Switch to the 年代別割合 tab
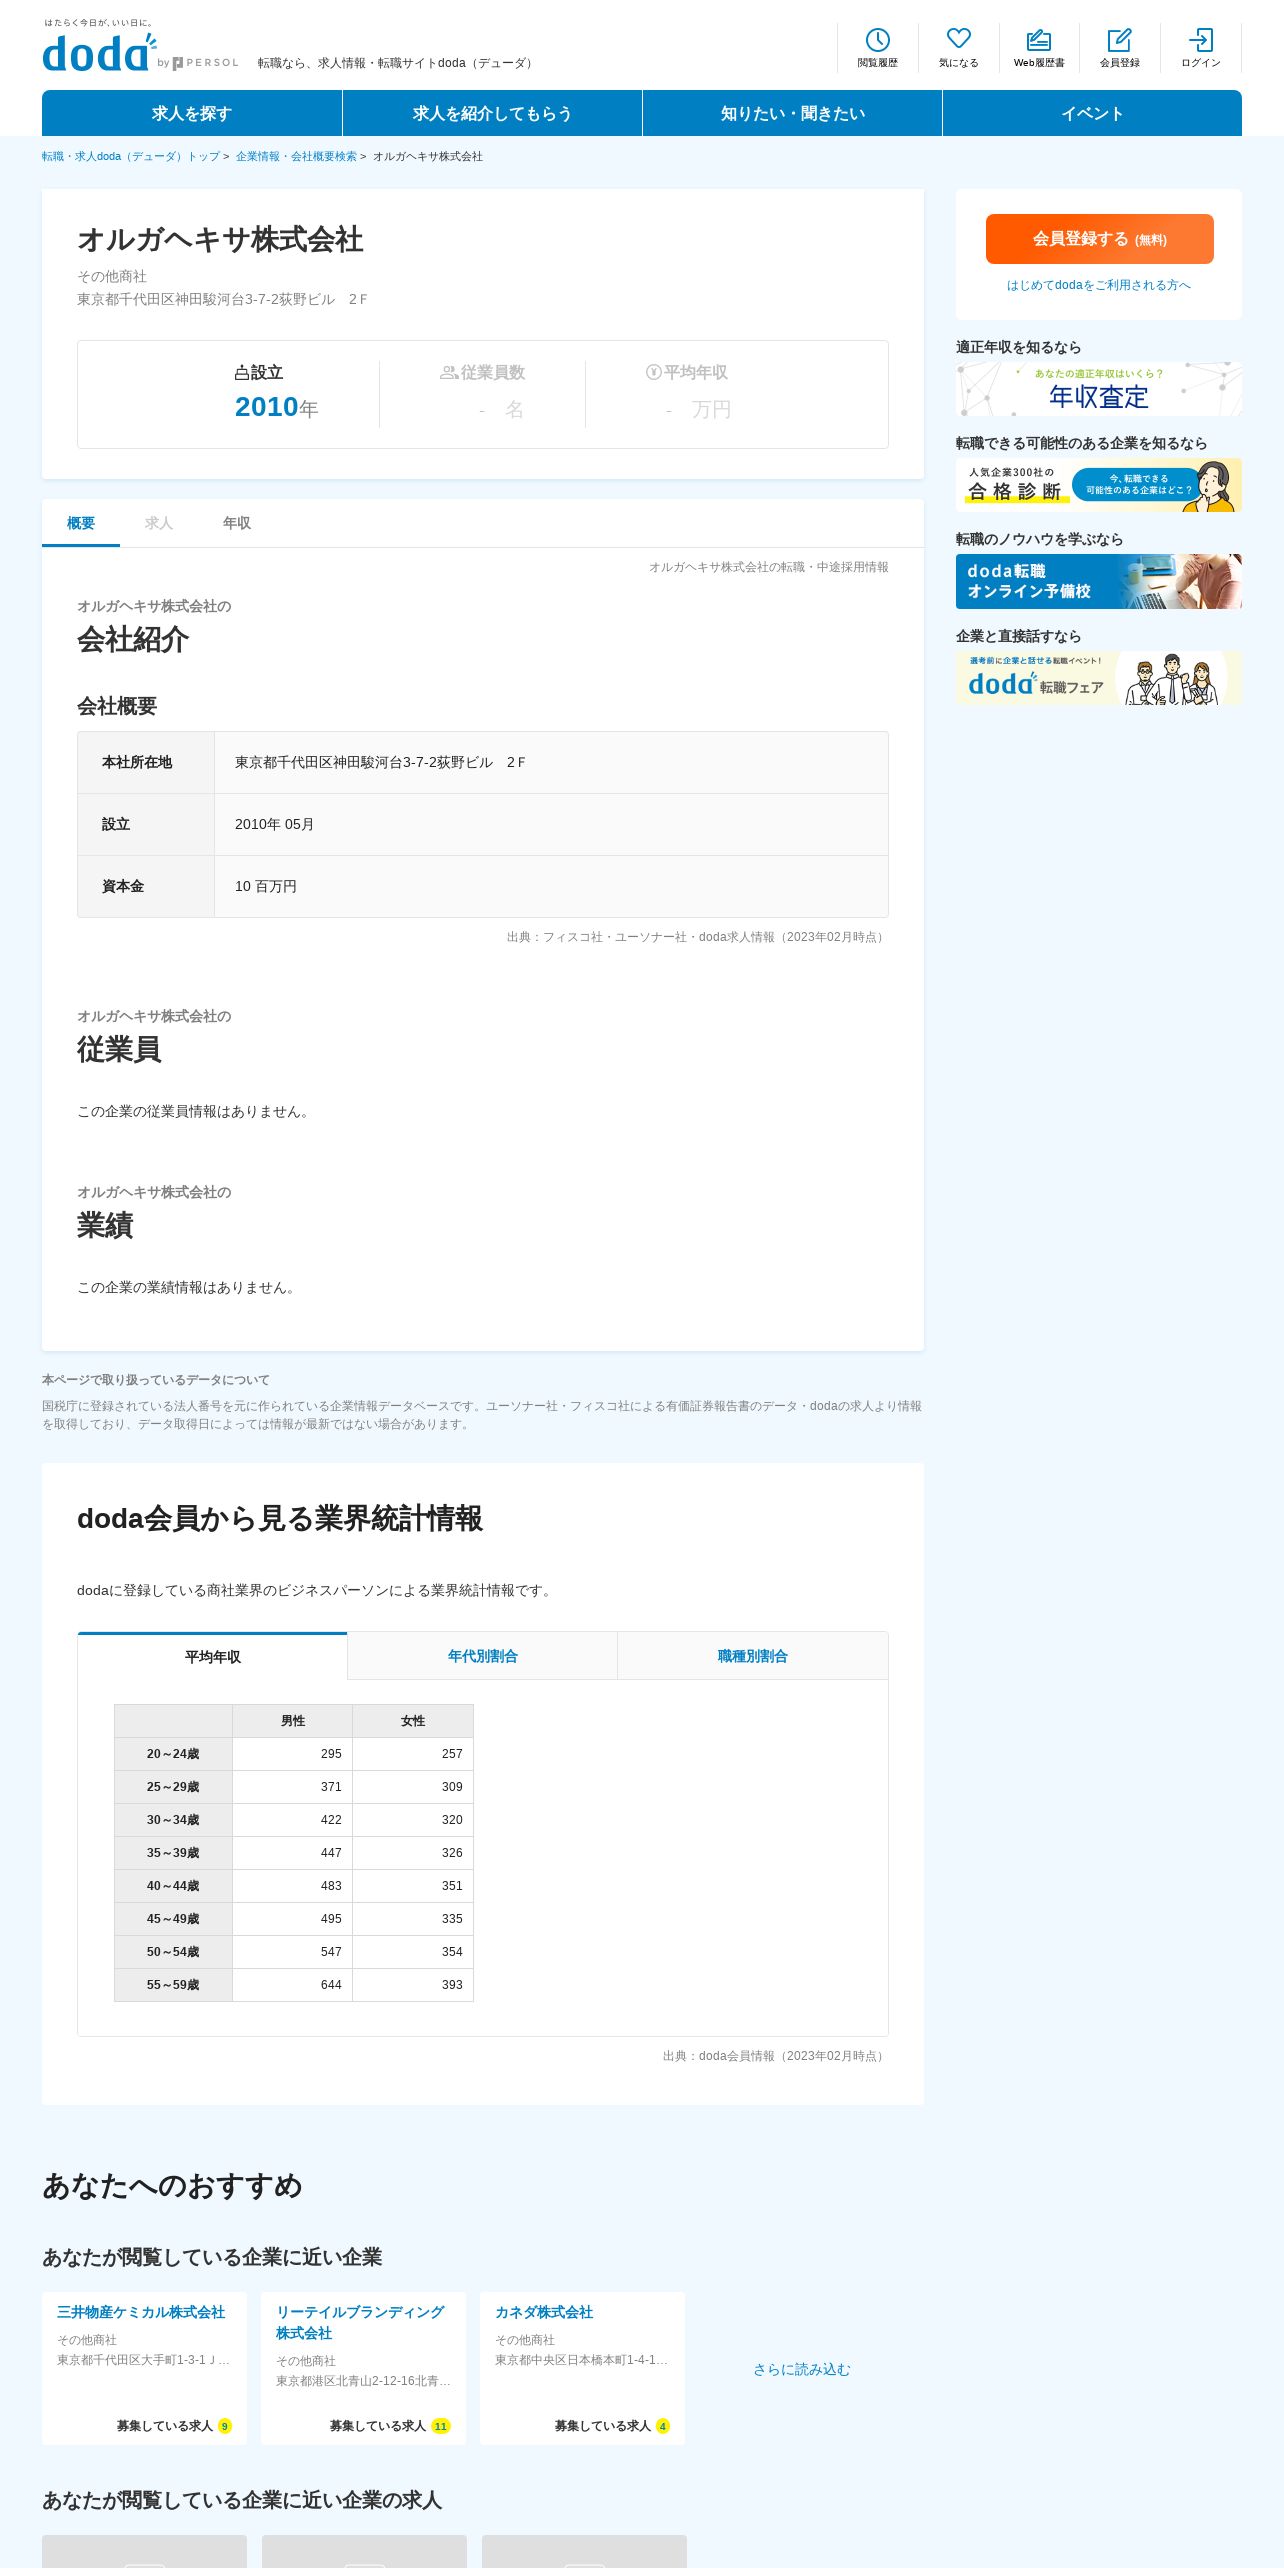1284x2568 pixels. coord(482,1656)
